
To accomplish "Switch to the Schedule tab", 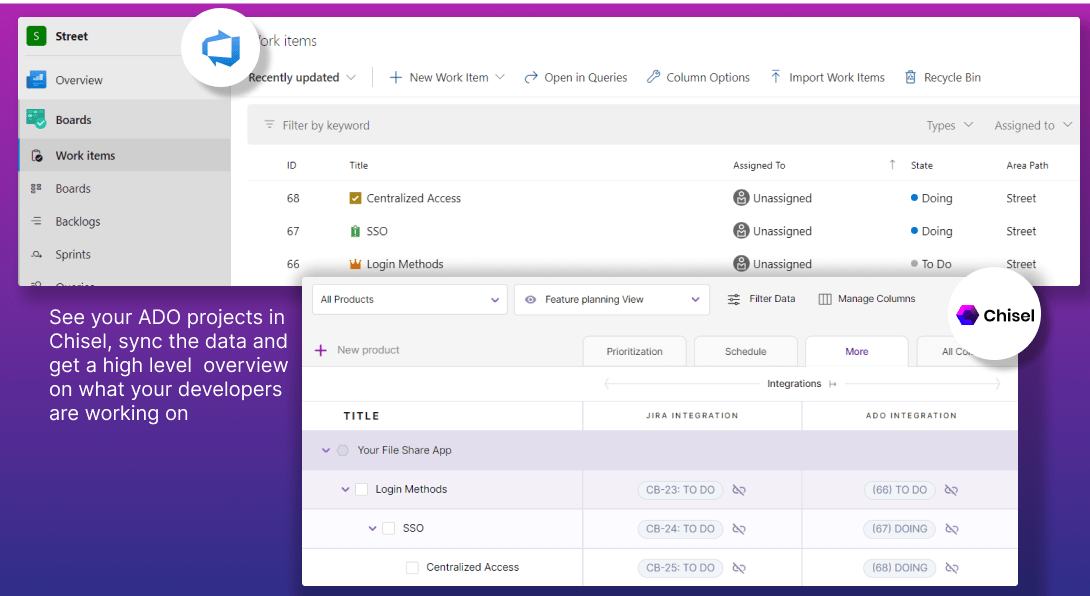I will pos(746,351).
